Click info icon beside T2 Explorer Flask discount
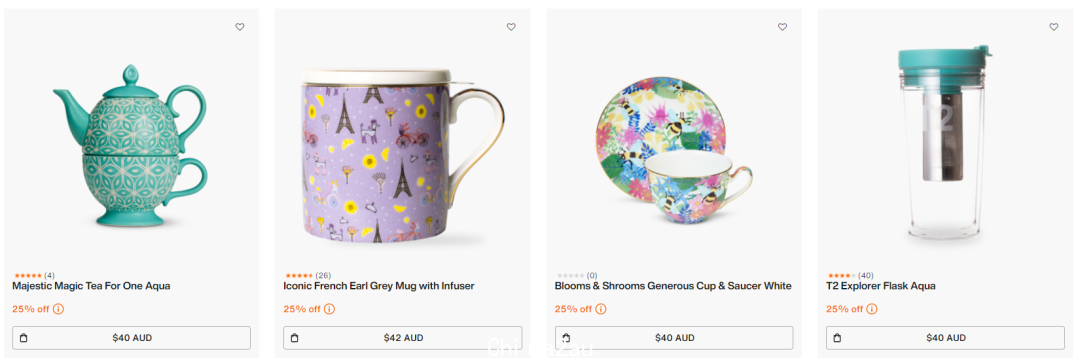This screenshot has height=360, width=1080. point(872,309)
